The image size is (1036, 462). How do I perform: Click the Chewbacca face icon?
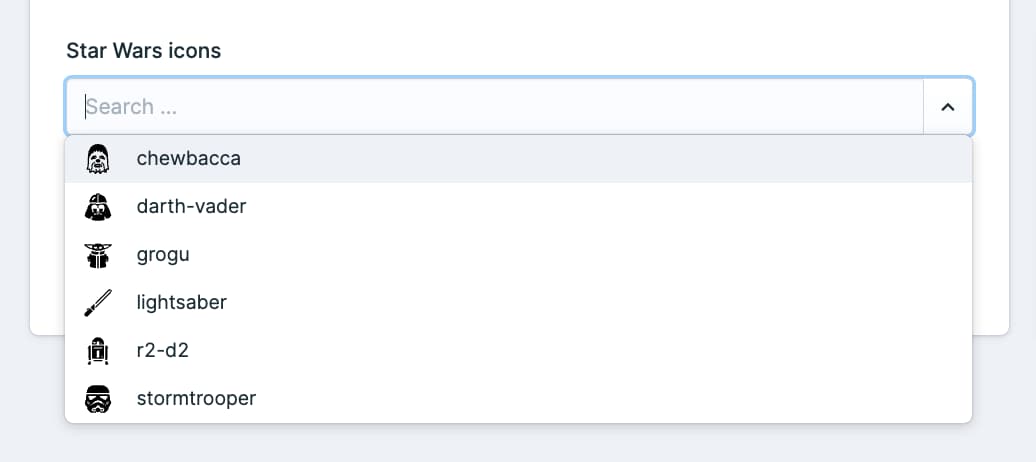98,159
